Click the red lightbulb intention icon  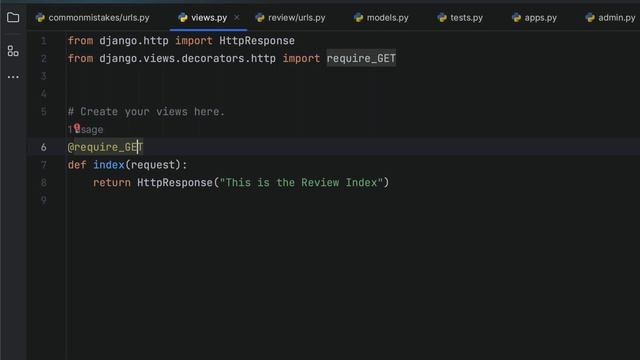pos(77,128)
